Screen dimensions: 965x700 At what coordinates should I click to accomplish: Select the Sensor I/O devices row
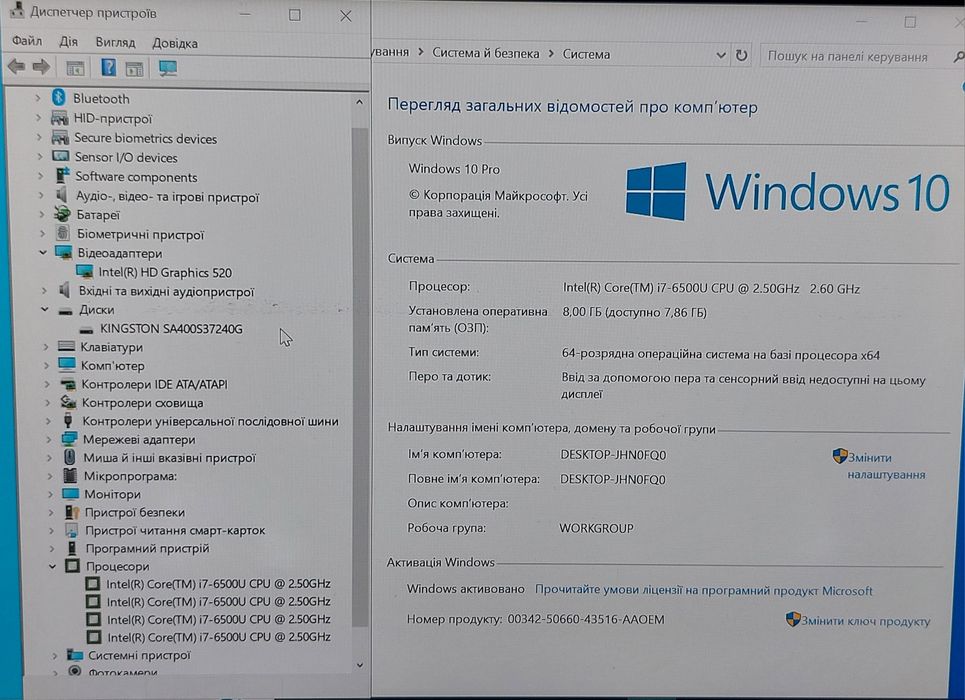pos(126,157)
